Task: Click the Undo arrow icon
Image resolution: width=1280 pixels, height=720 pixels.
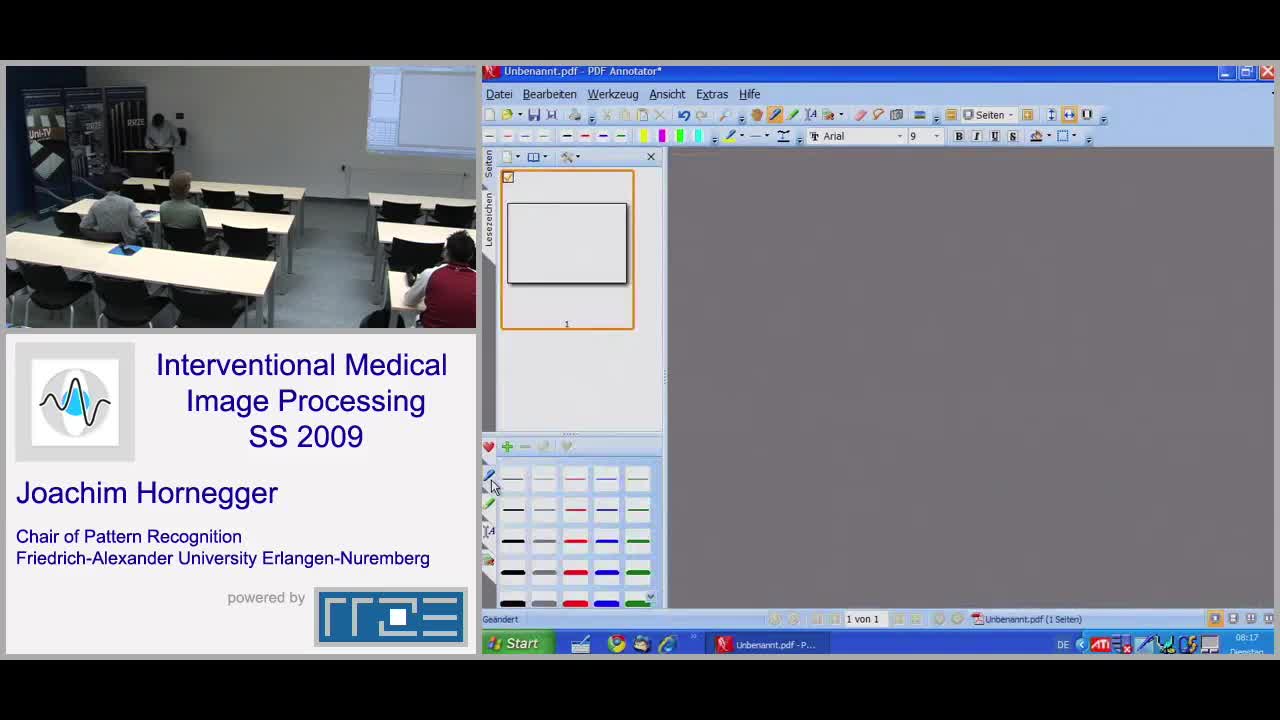Action: click(x=684, y=115)
